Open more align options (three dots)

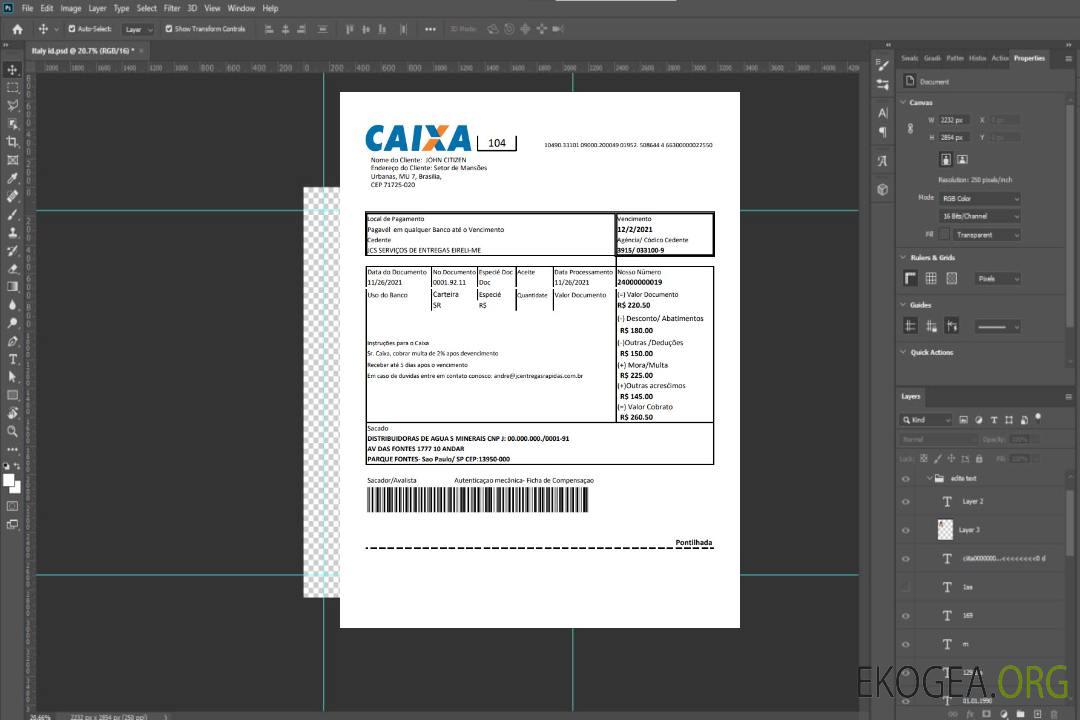430,29
